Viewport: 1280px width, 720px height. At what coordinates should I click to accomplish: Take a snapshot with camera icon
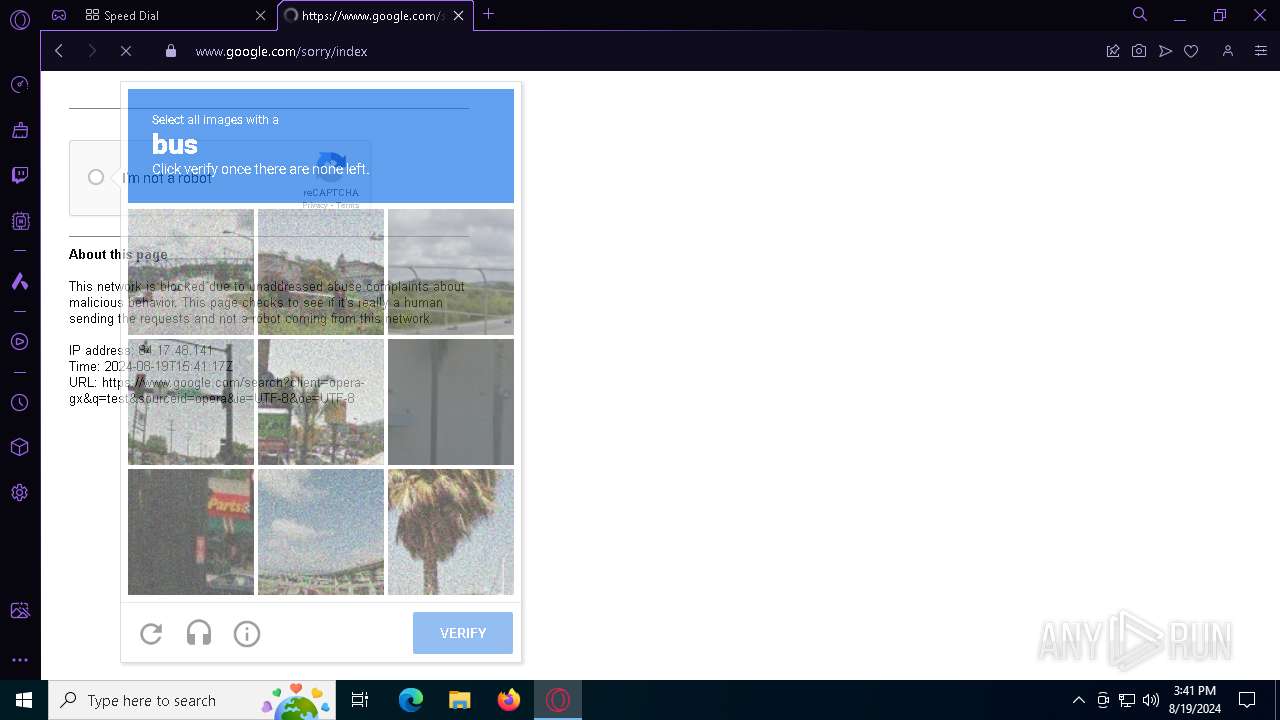1139,51
